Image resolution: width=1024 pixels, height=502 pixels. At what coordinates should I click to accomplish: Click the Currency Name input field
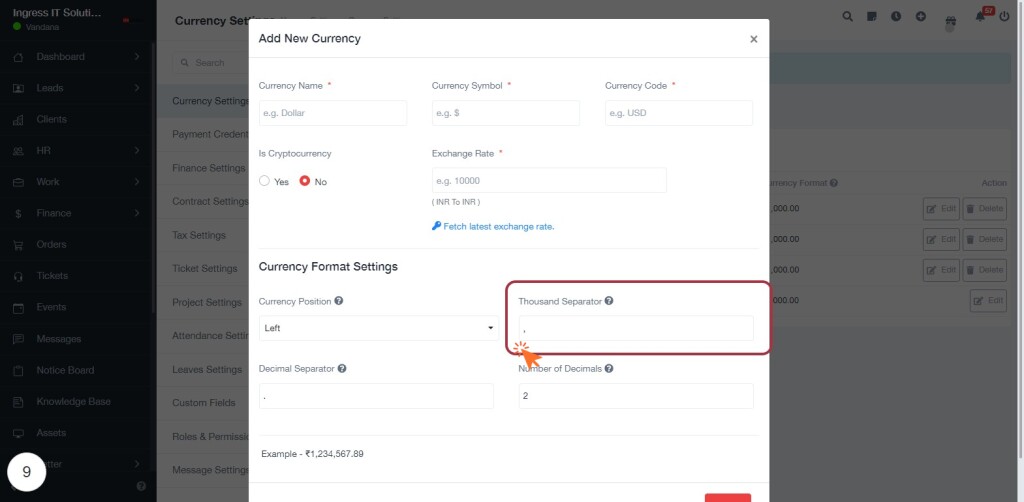pos(332,113)
